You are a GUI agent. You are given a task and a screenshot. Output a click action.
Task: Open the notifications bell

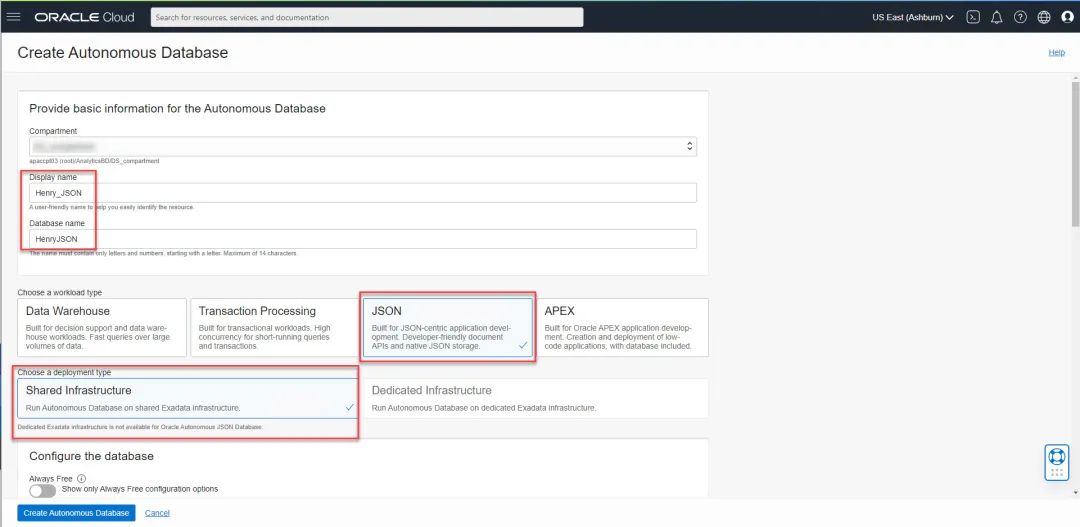pyautogui.click(x=996, y=17)
